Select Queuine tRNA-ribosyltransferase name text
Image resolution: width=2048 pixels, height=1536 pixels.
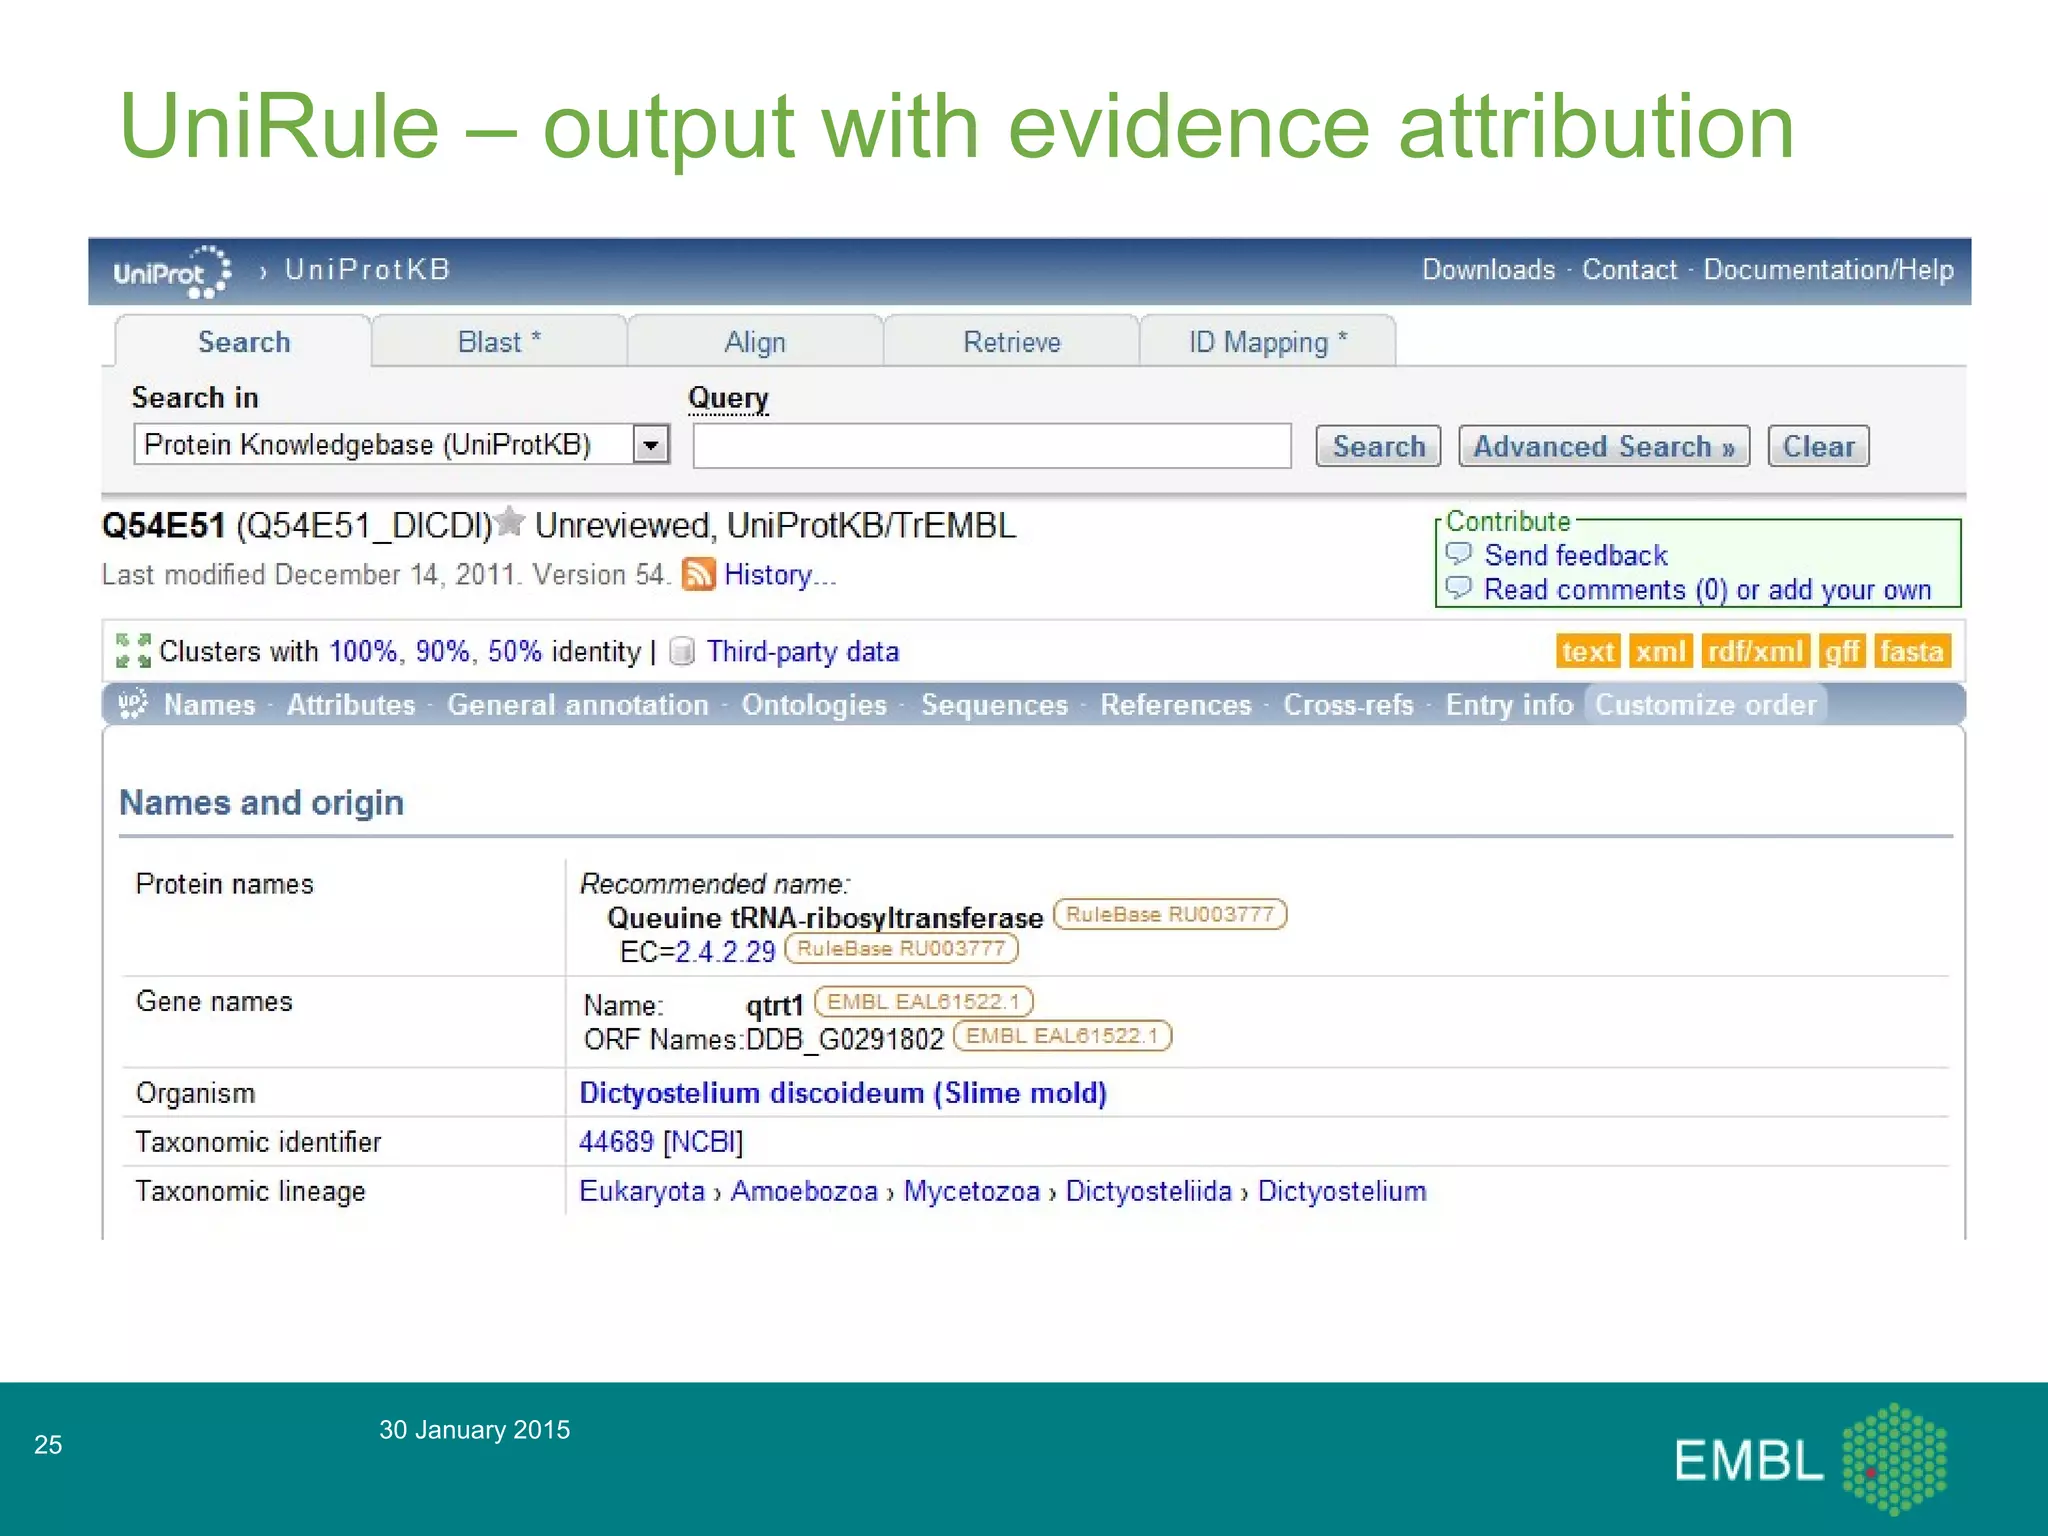[x=825, y=918]
